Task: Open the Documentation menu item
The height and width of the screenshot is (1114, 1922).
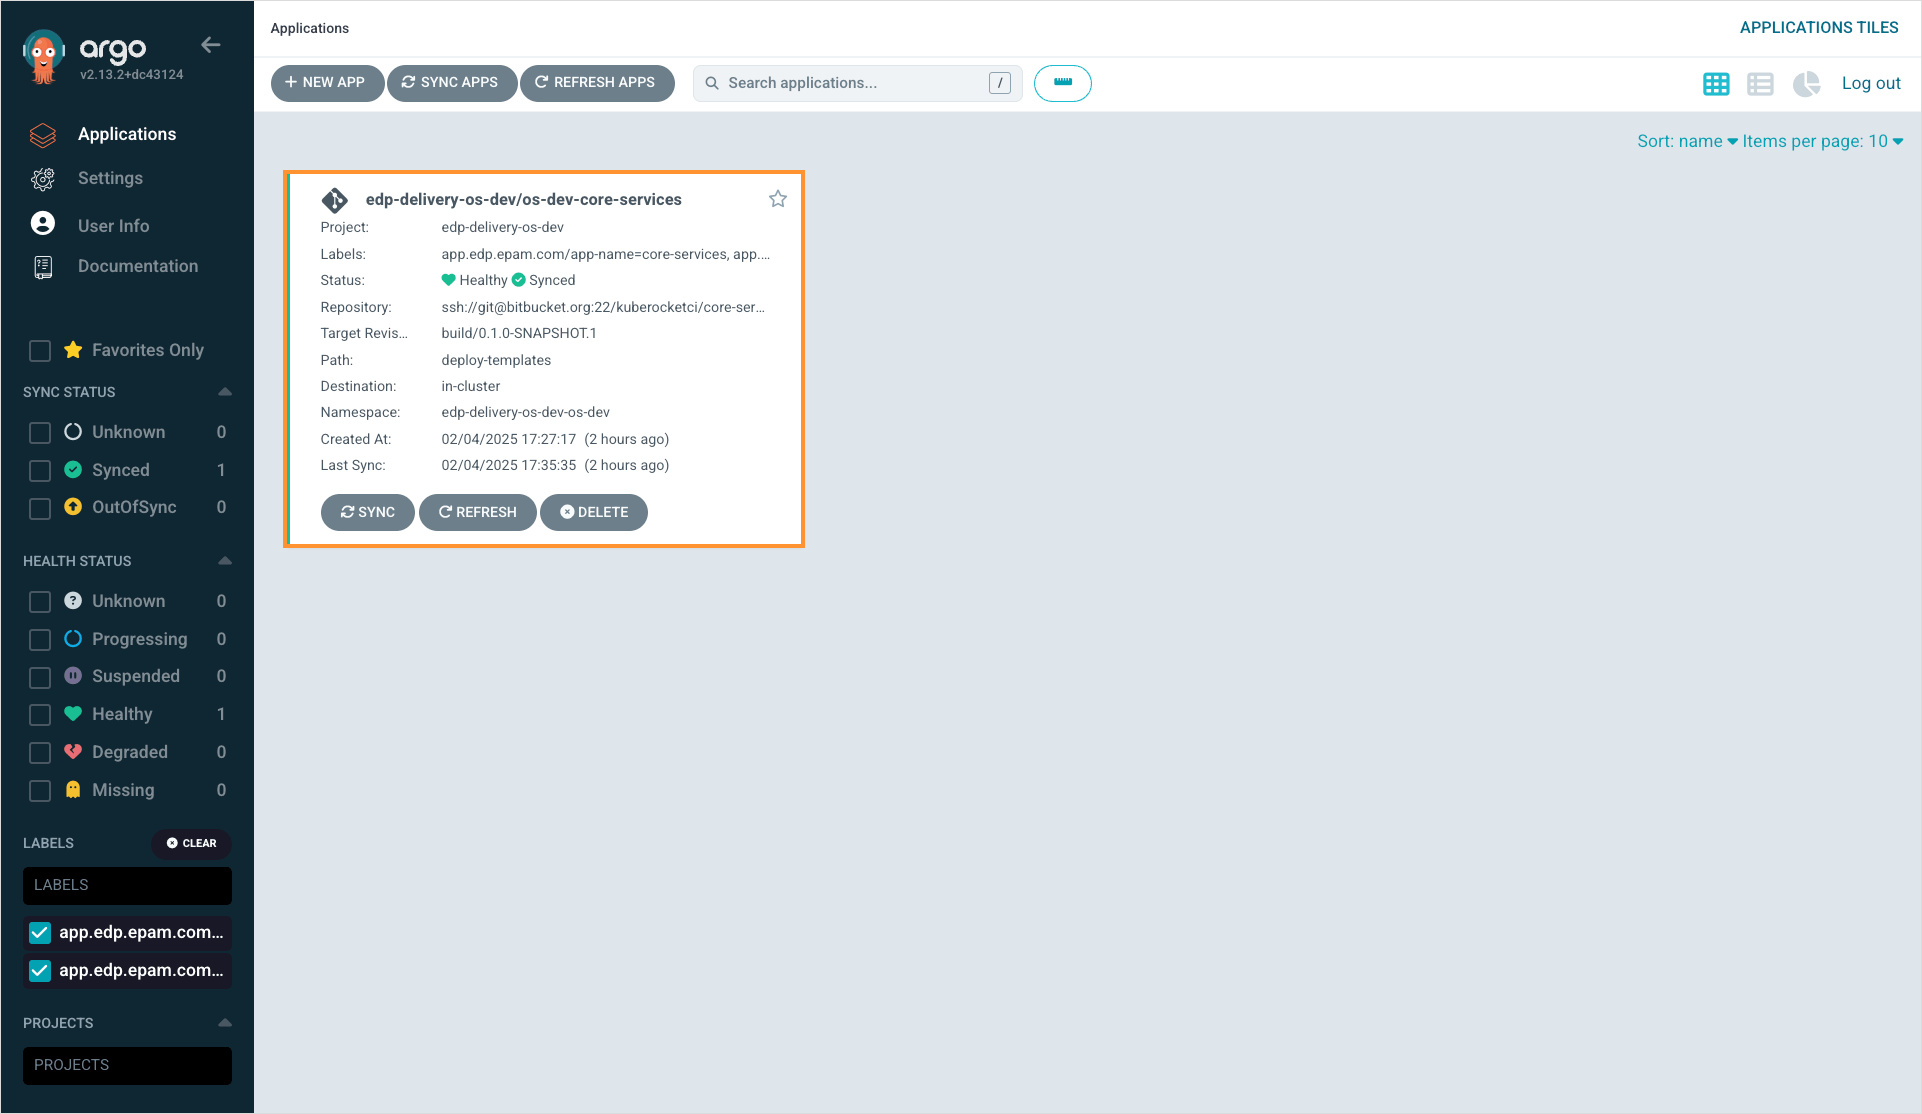Action: [x=138, y=265]
